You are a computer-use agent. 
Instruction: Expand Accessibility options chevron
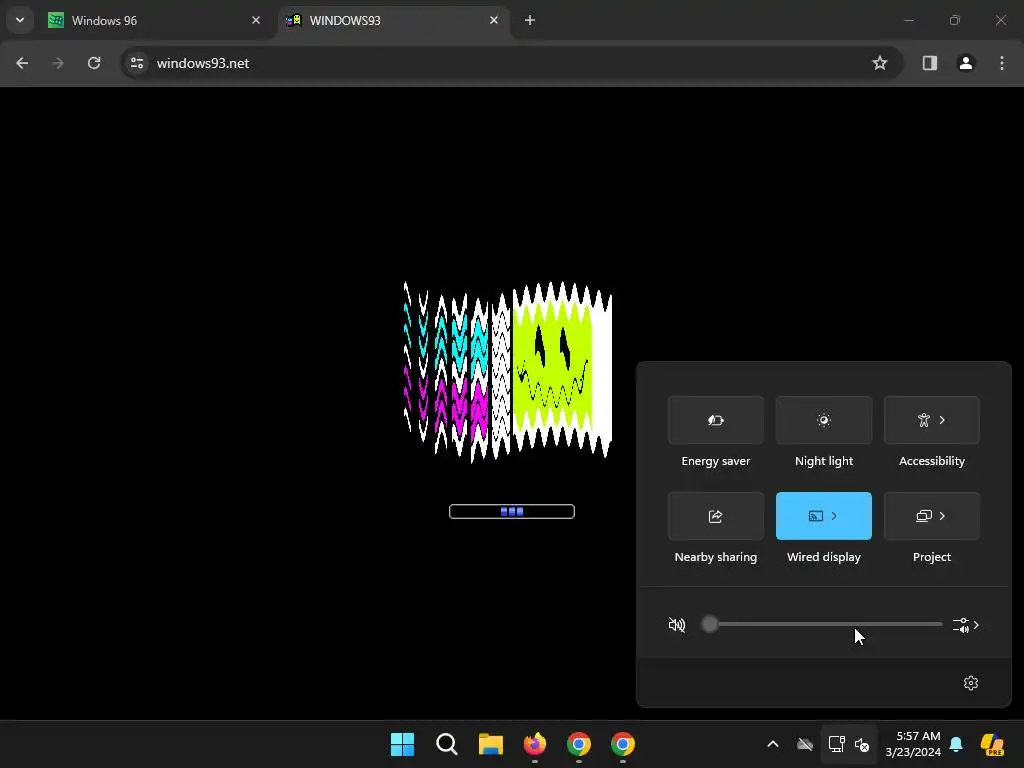(x=942, y=420)
